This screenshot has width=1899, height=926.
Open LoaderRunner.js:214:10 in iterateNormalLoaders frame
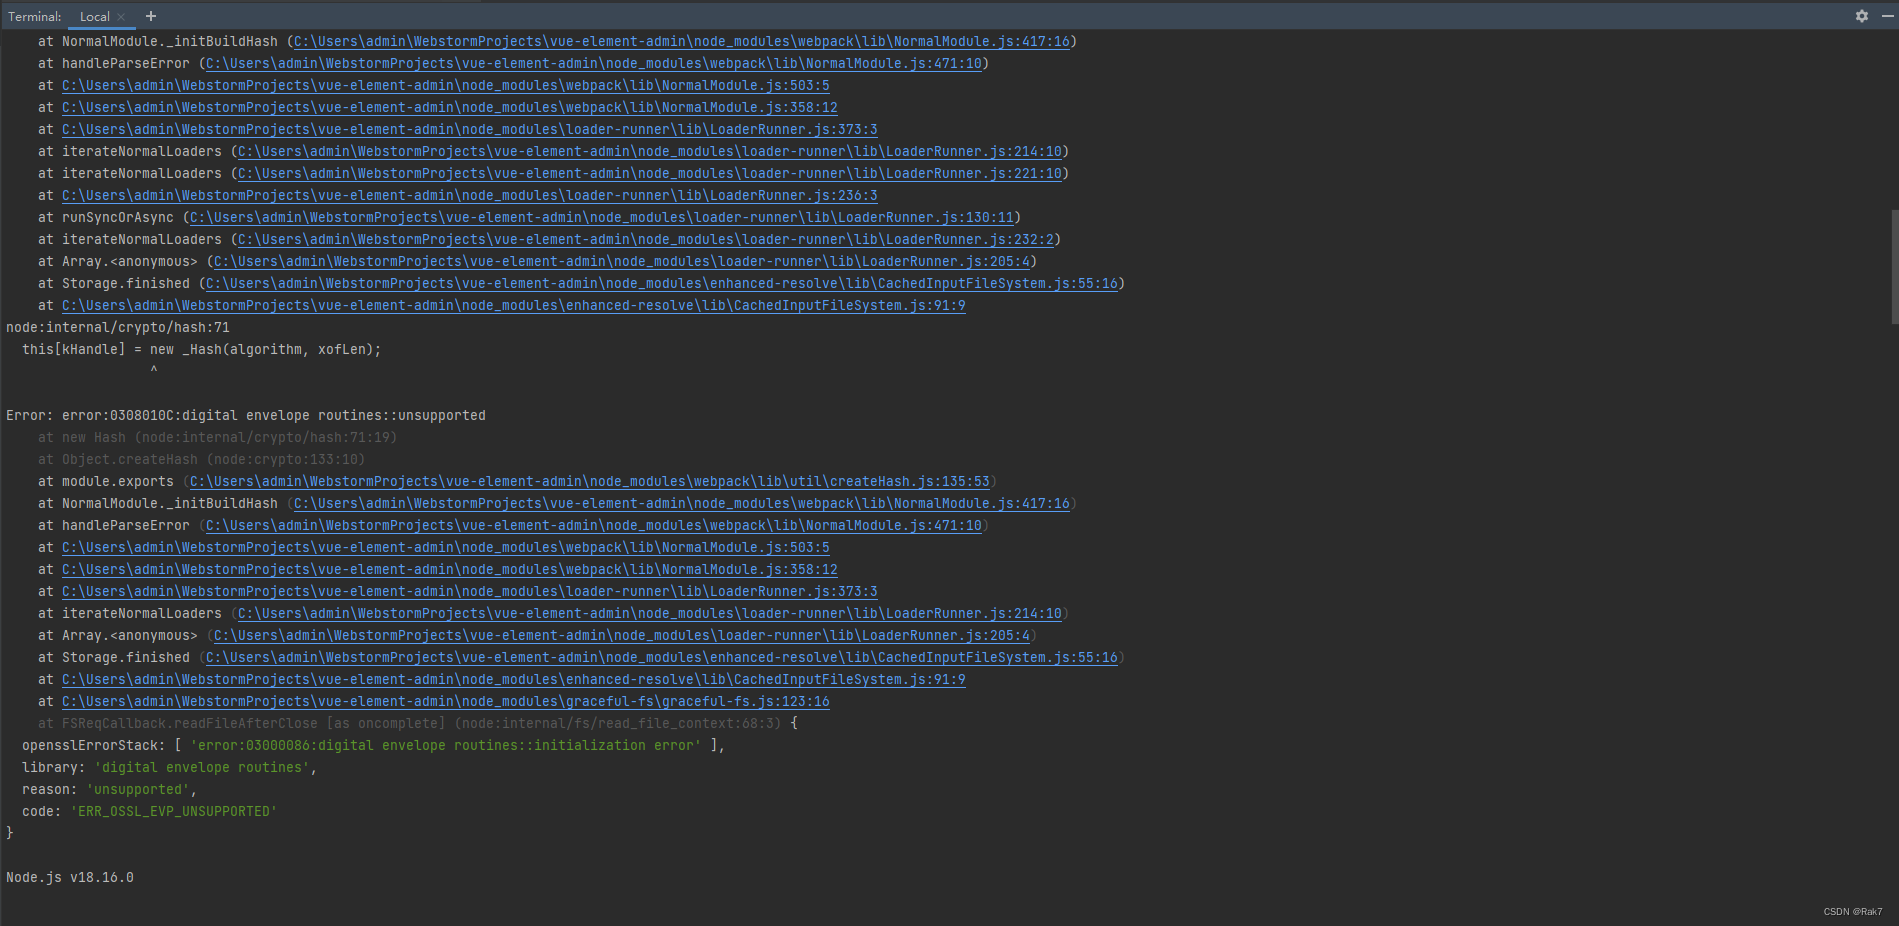coord(649,151)
